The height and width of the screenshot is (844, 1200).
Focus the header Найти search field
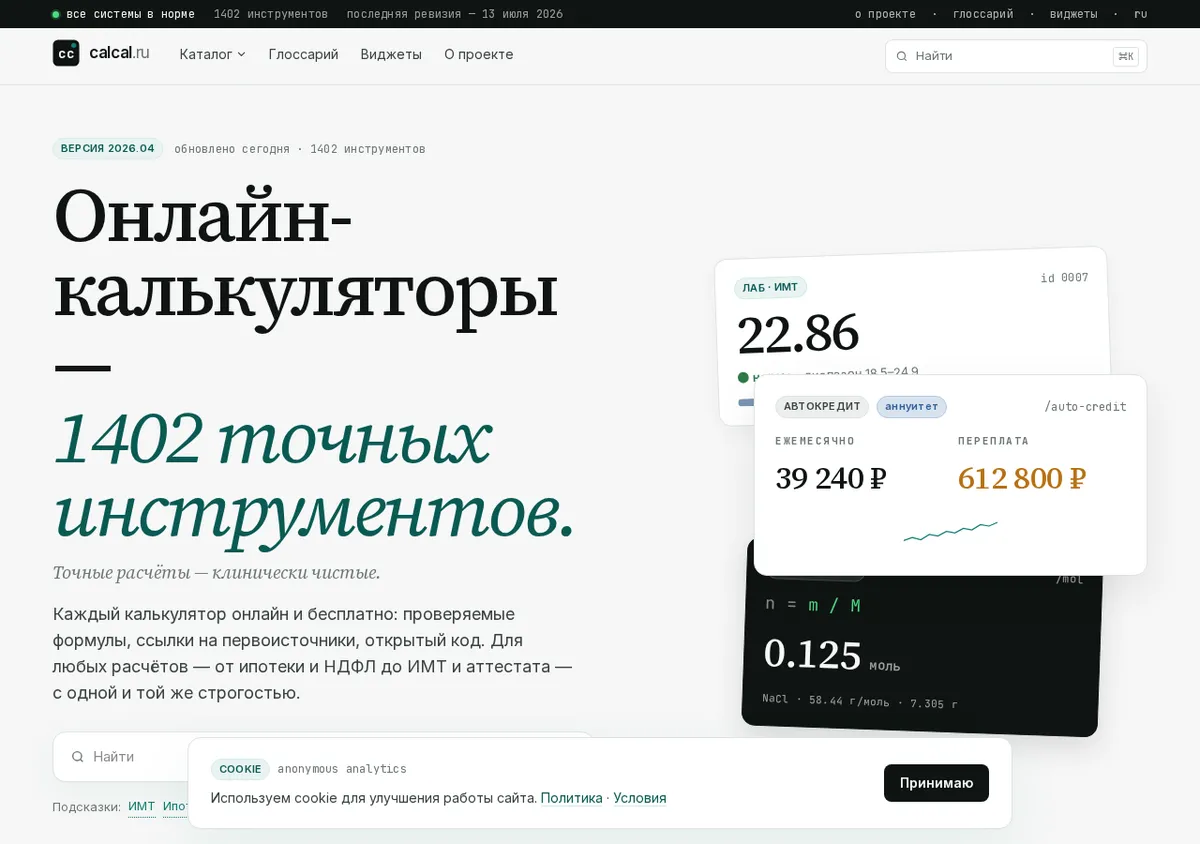[1016, 57]
